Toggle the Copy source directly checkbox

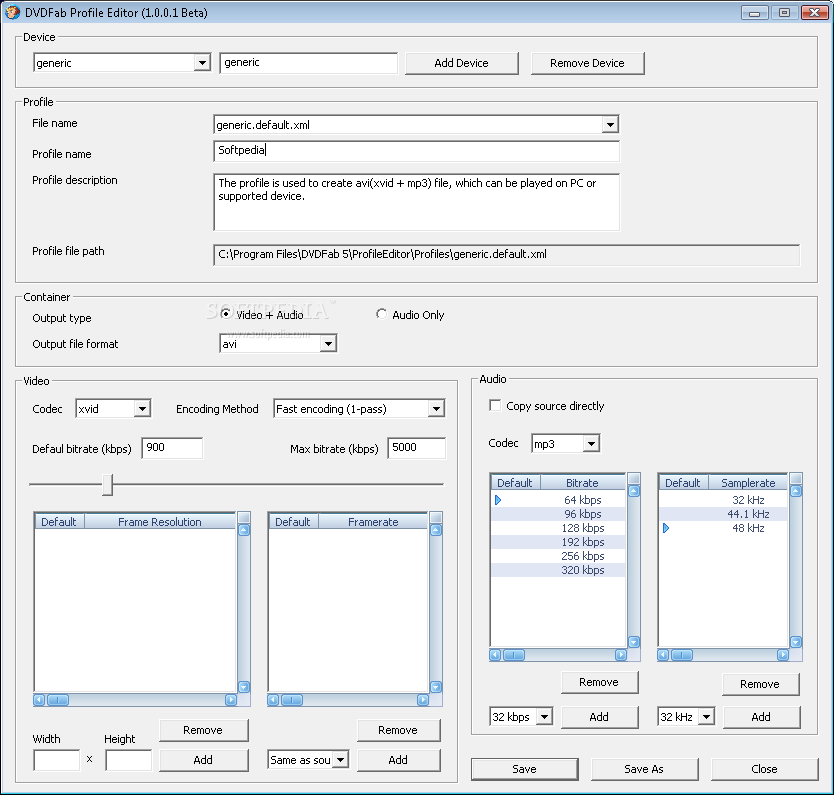point(495,406)
